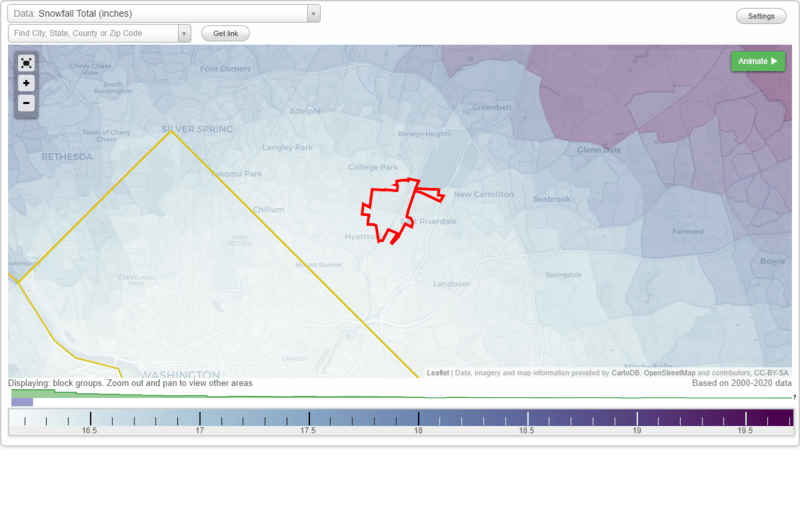Click the SILVER SPRING map label
This screenshot has height=514, width=800.
[x=197, y=129]
